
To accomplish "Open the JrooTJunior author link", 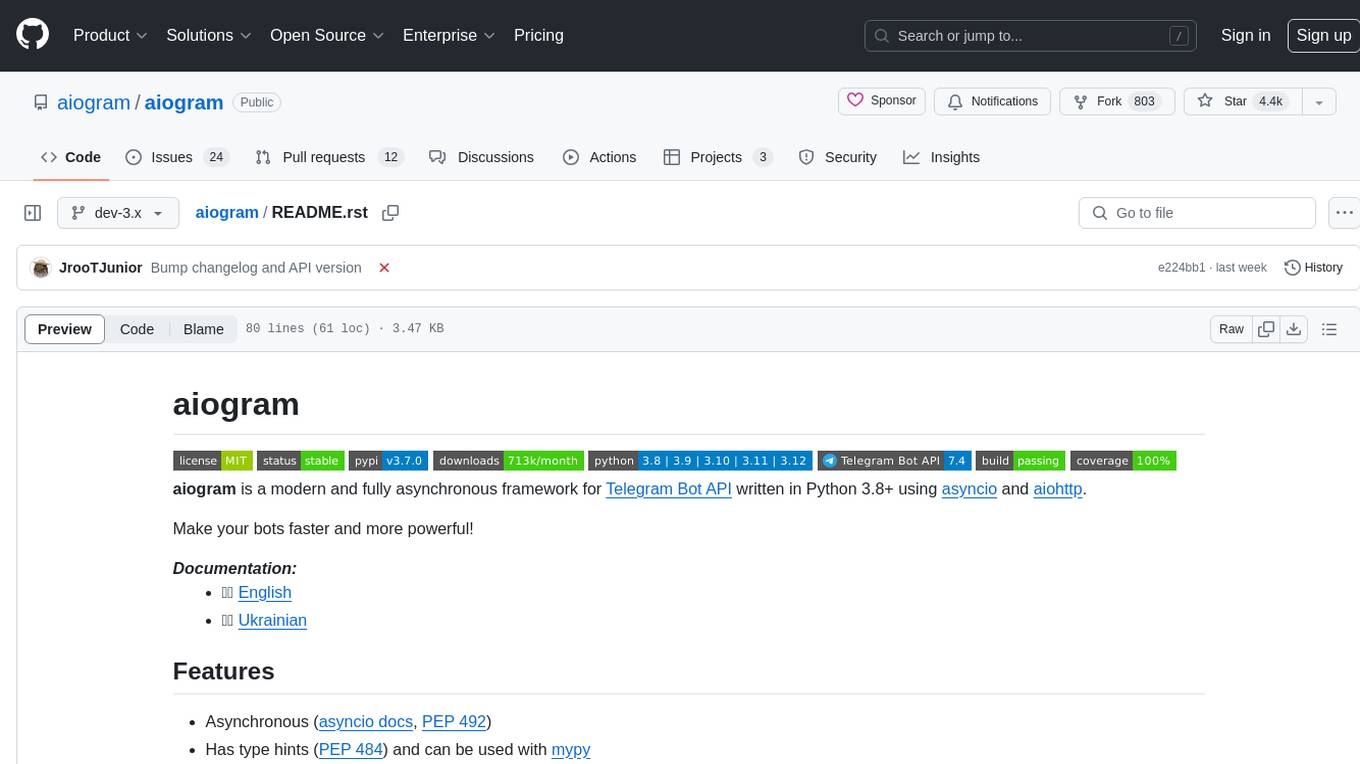I will coord(101,268).
